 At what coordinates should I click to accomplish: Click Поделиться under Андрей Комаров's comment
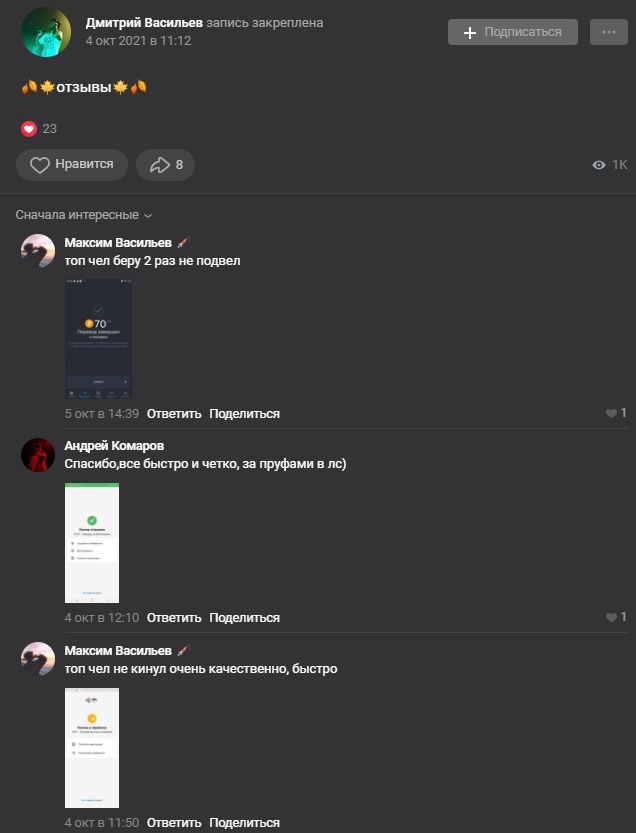point(244,618)
